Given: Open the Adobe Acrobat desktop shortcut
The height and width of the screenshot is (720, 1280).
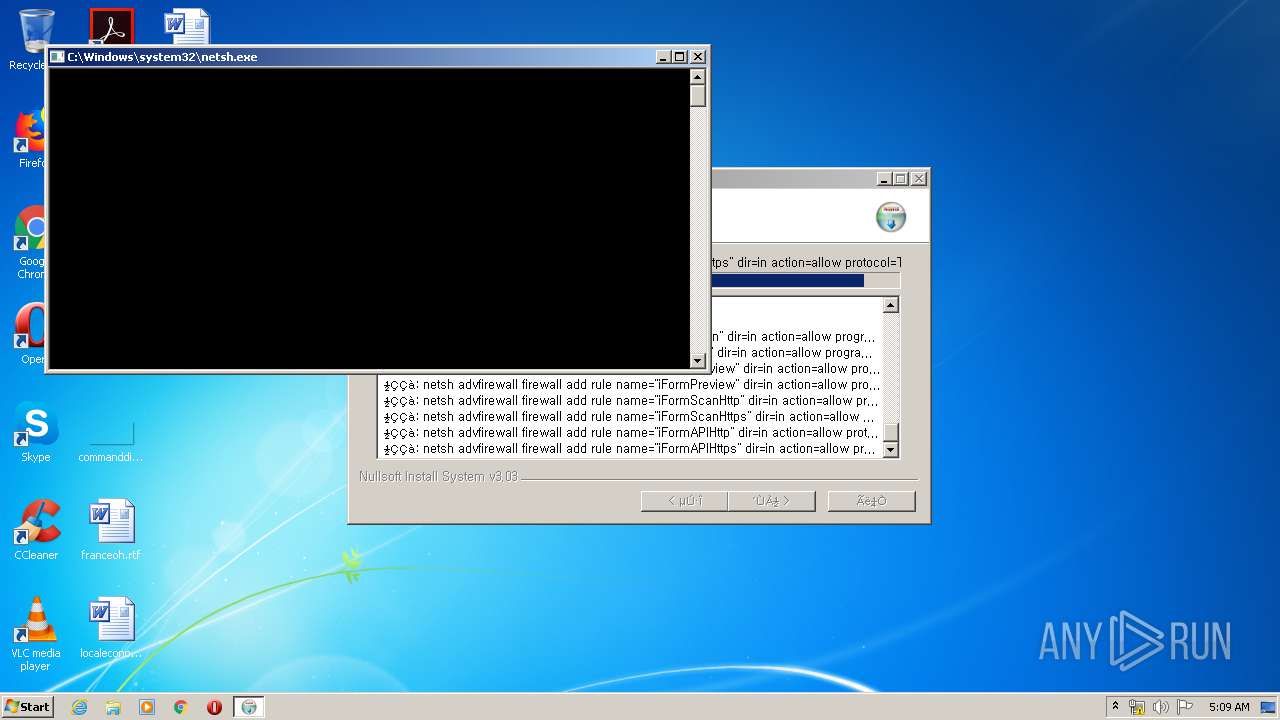Looking at the screenshot, I should (111, 27).
